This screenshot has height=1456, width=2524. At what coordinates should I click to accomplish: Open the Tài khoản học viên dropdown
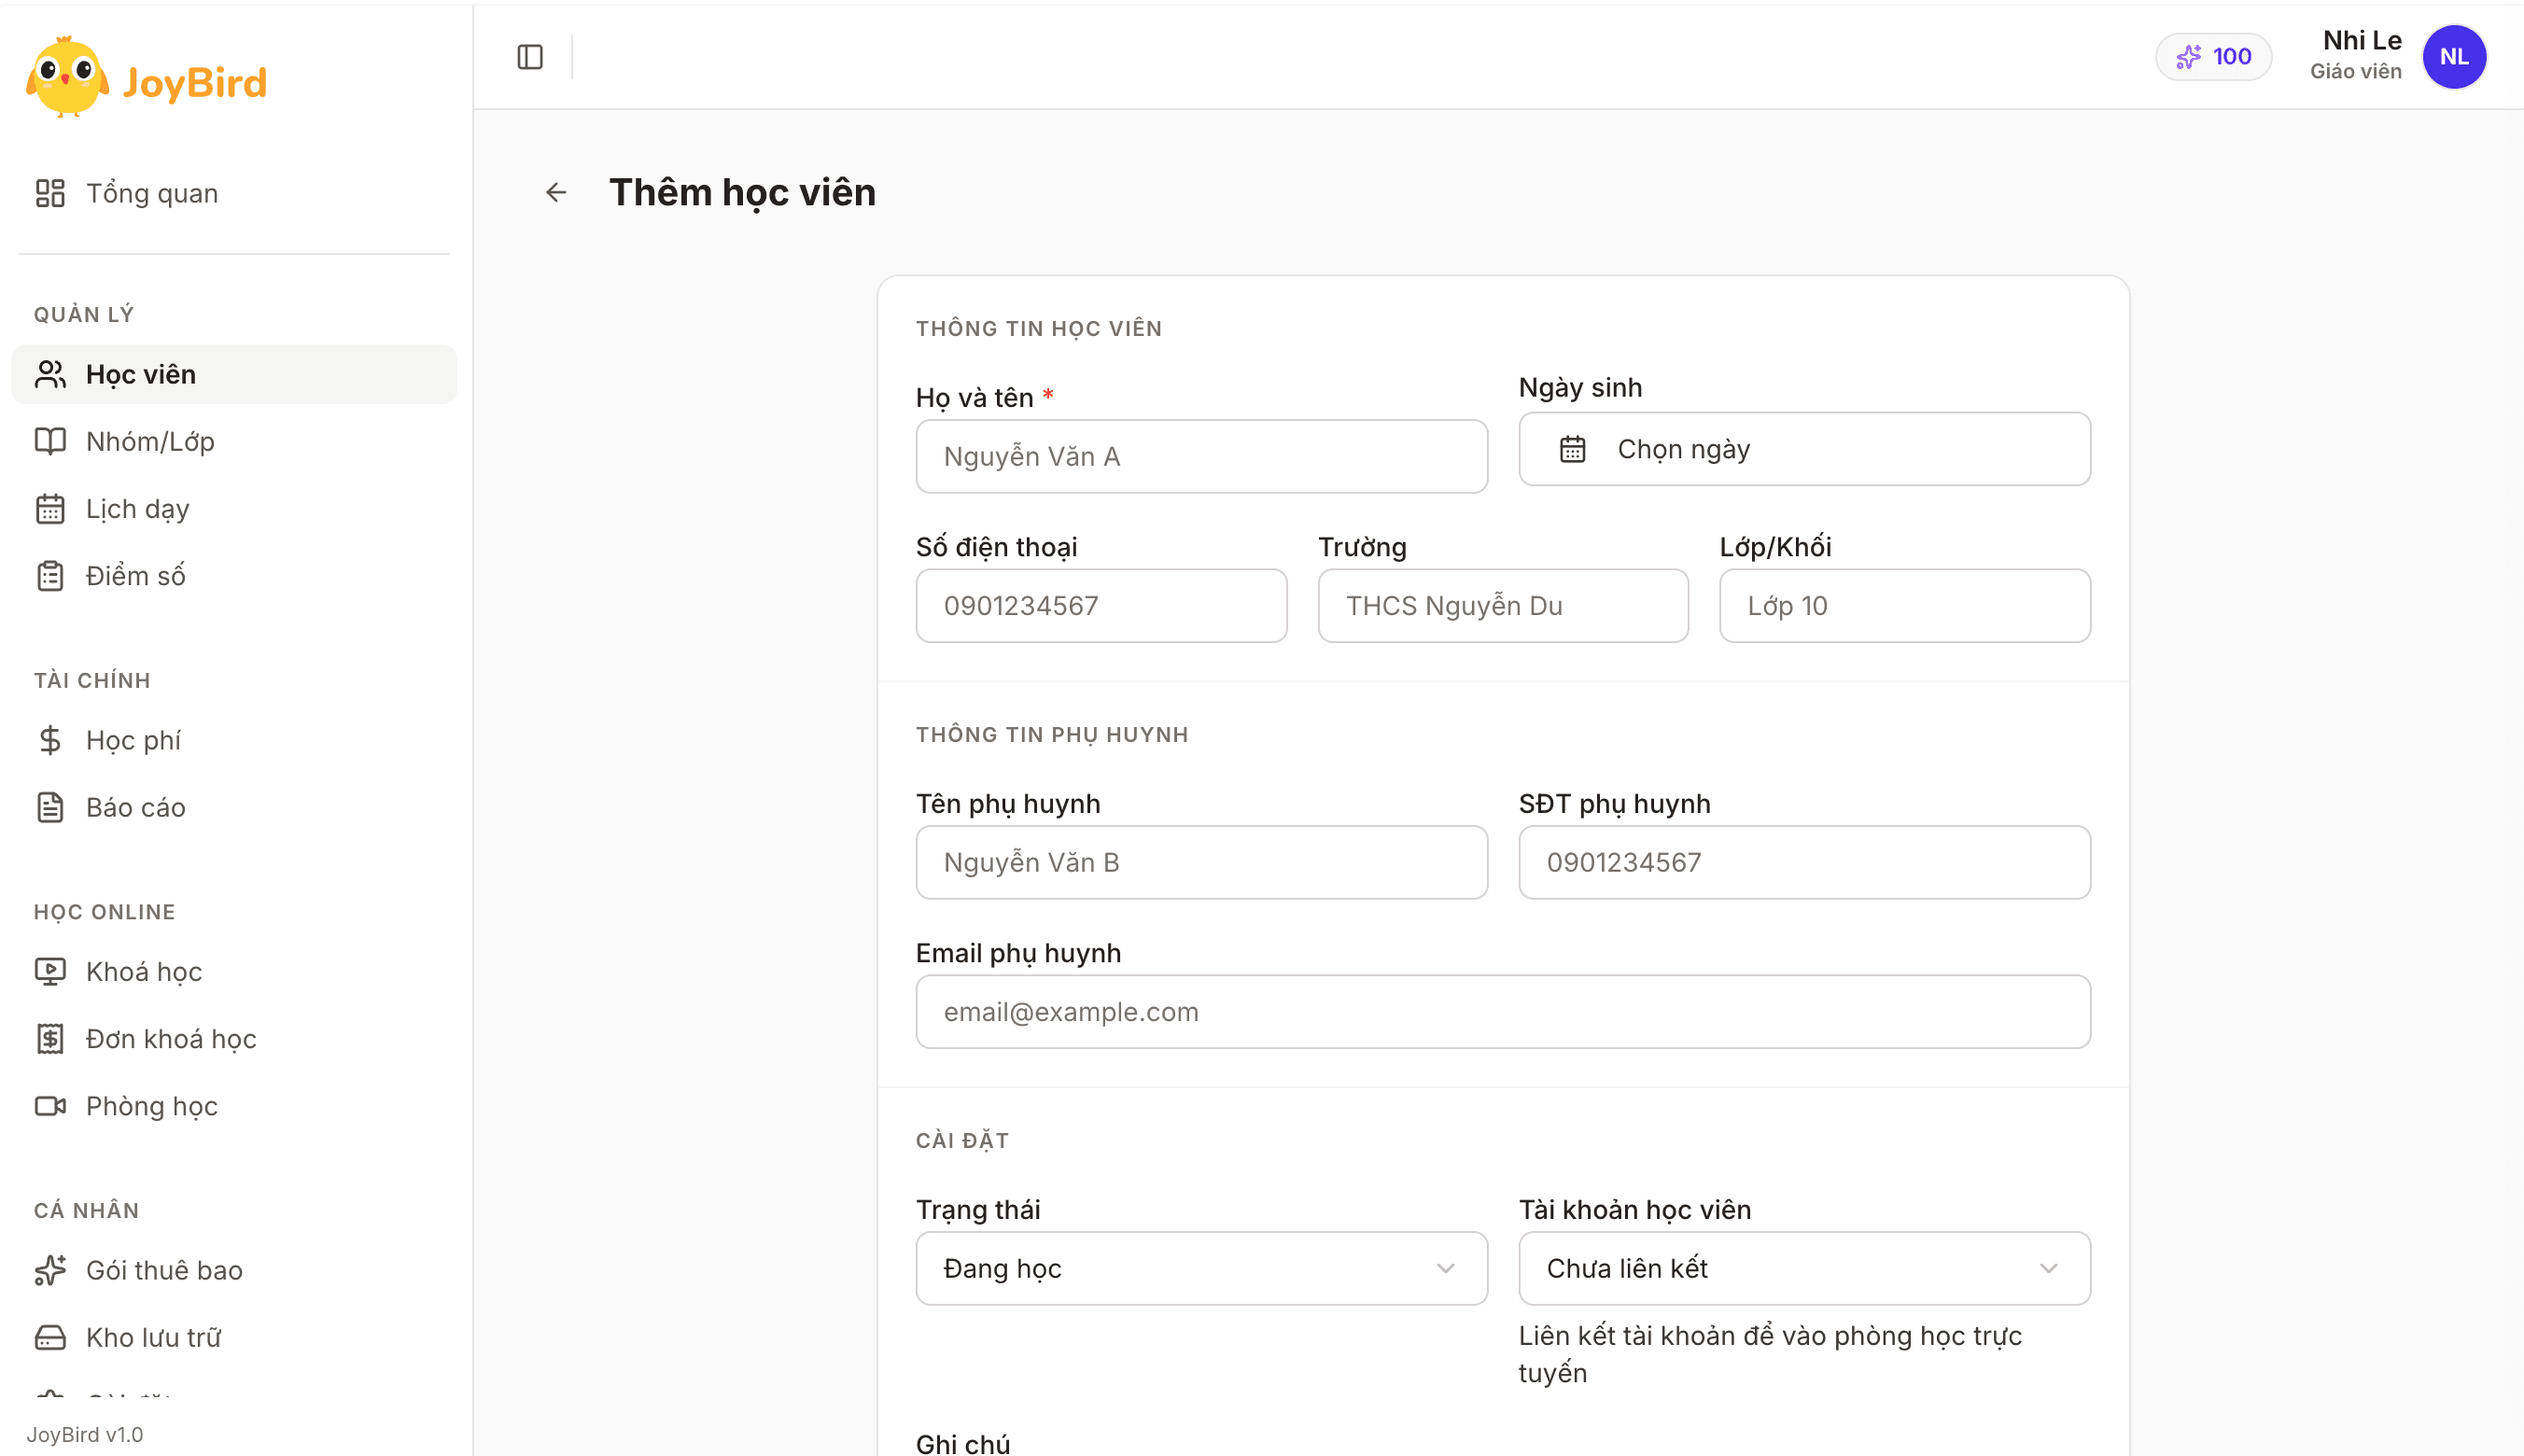[x=1804, y=1268]
